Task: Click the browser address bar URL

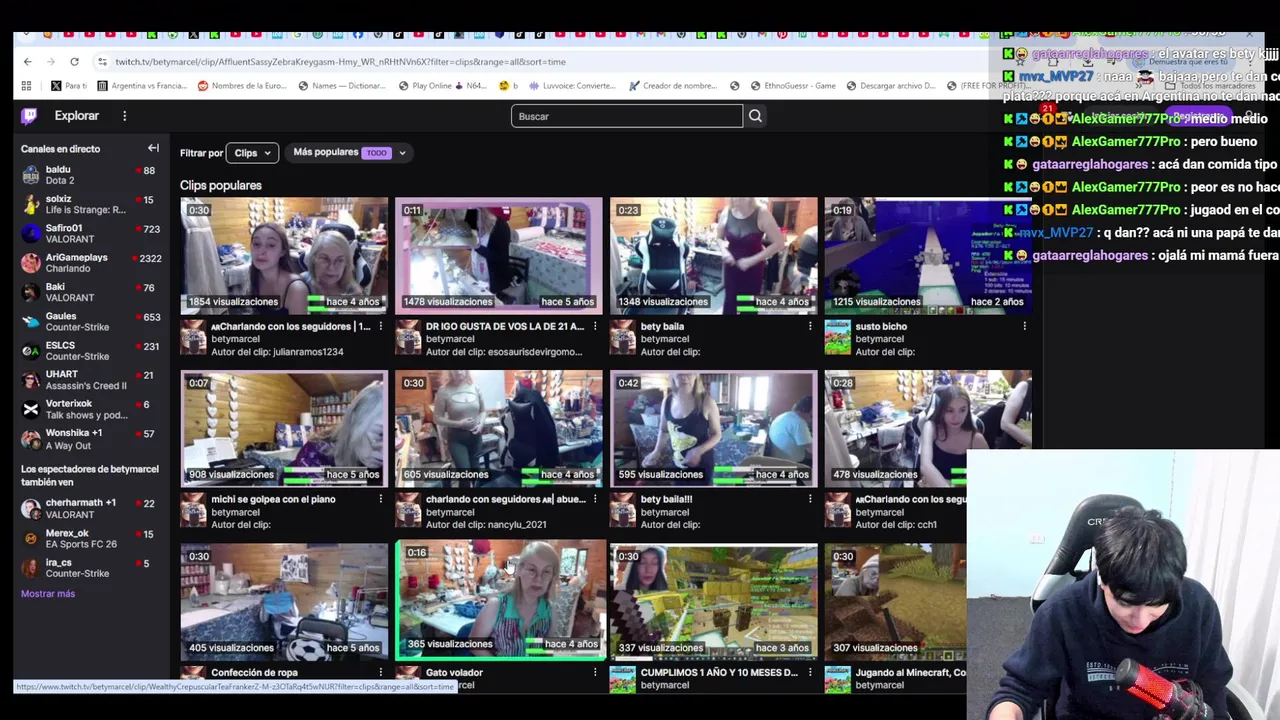Action: [340, 62]
